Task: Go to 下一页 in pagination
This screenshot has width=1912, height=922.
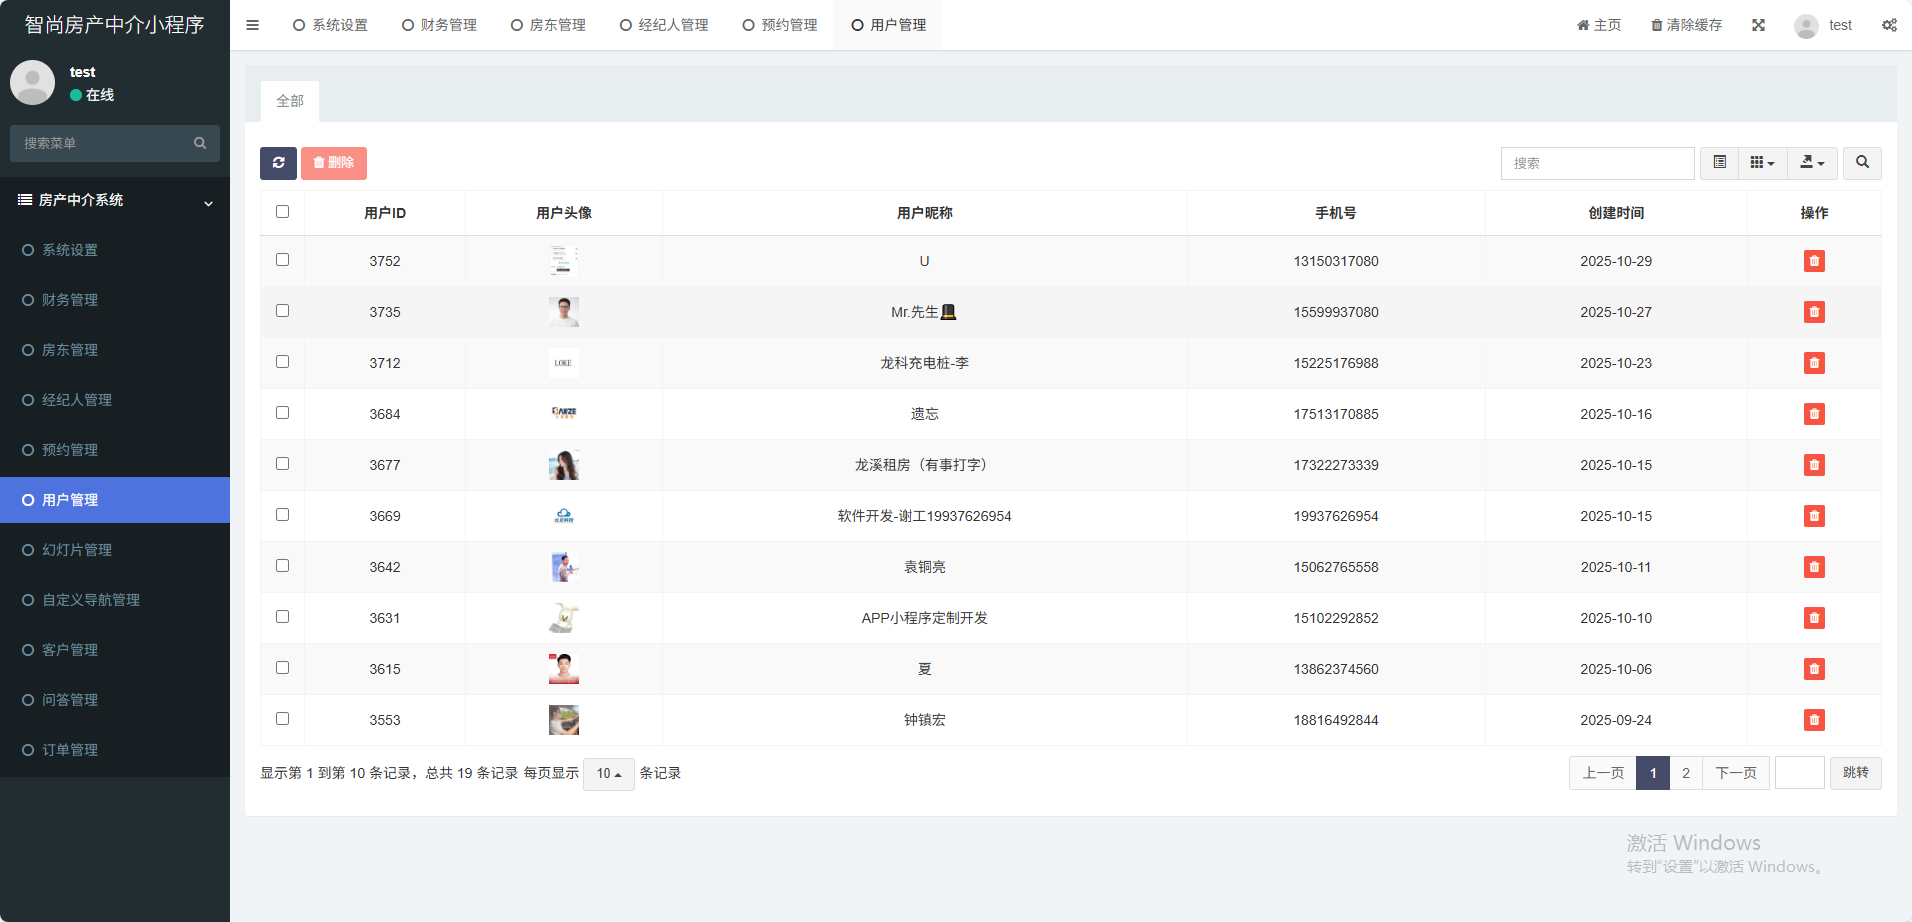Action: coord(1735,773)
